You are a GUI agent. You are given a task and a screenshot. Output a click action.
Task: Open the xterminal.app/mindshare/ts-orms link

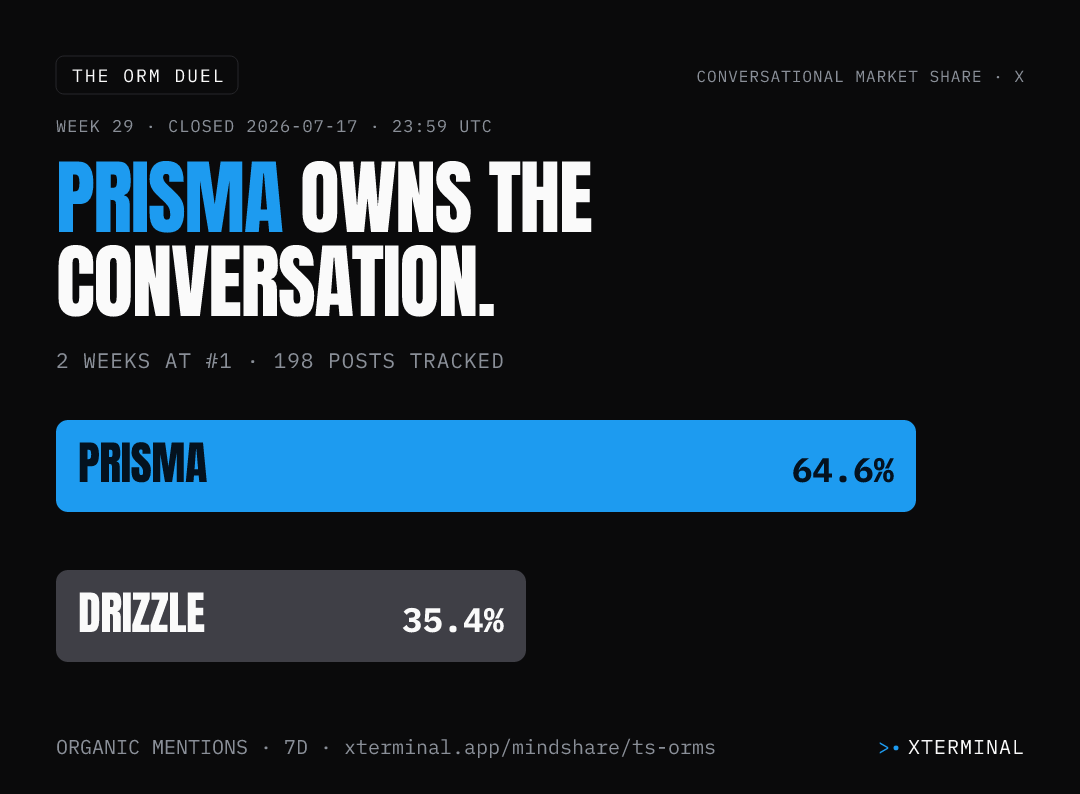coord(530,748)
